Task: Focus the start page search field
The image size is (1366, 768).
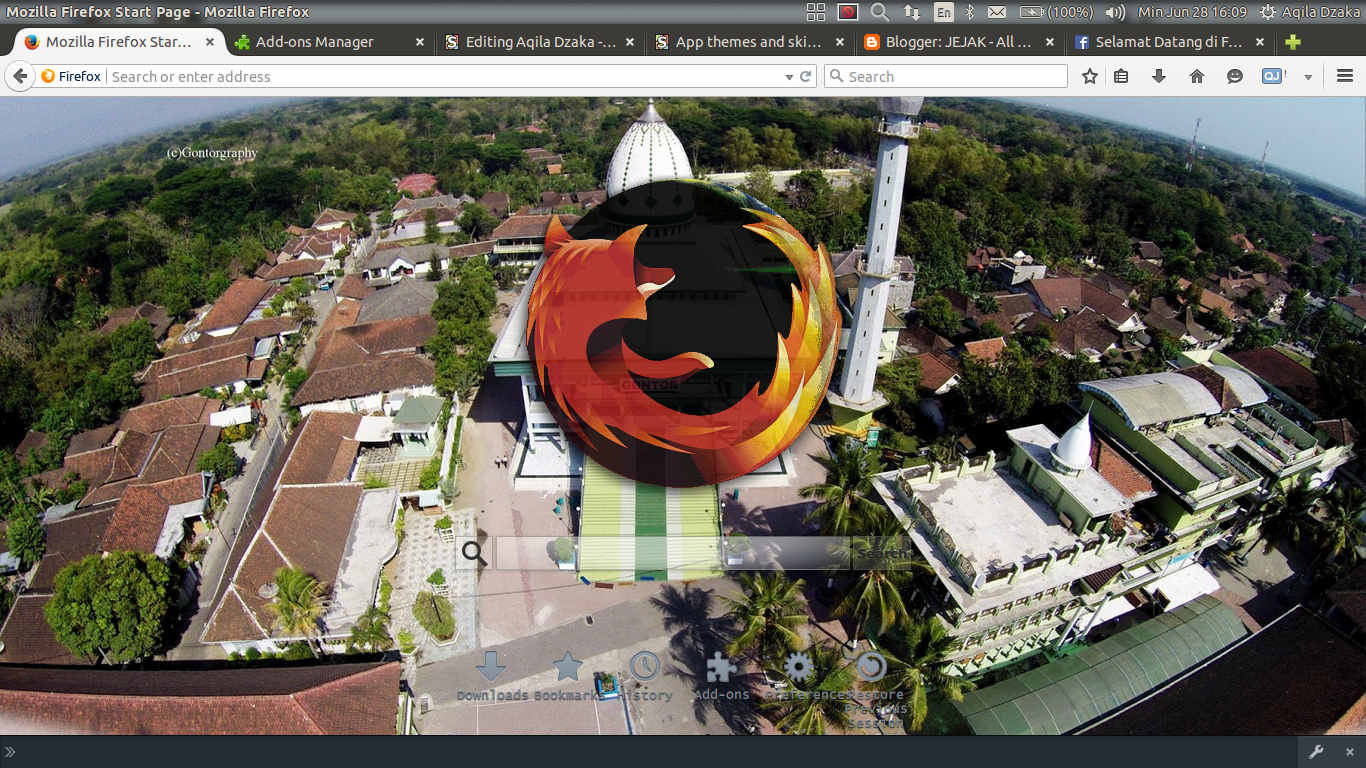Action: click(672, 553)
